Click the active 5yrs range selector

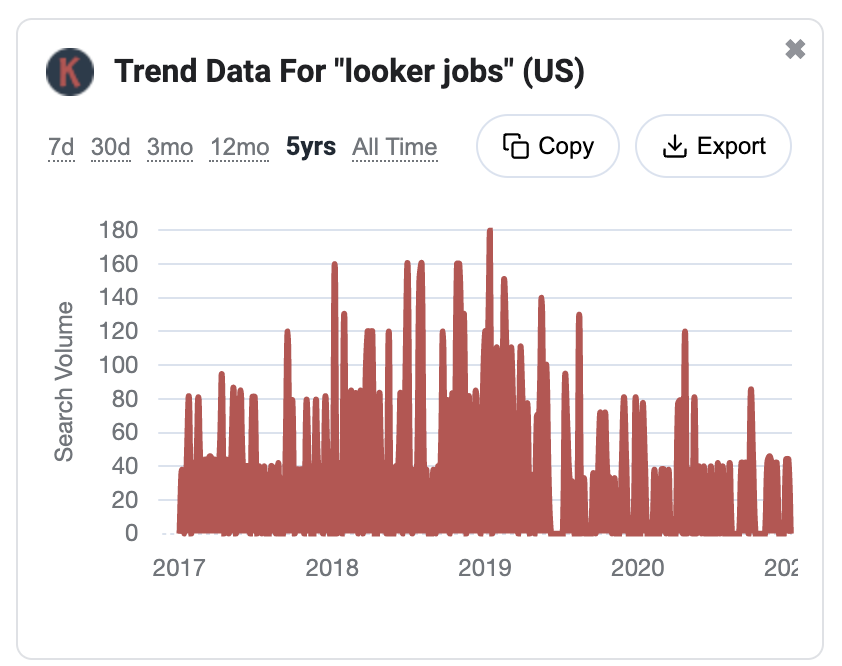coord(310,146)
